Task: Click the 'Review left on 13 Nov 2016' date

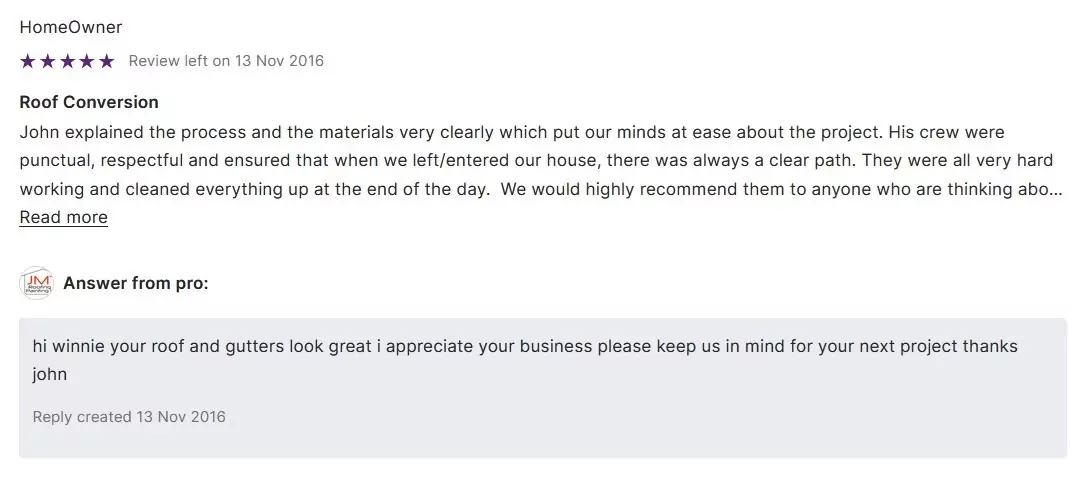Action: click(x=226, y=61)
